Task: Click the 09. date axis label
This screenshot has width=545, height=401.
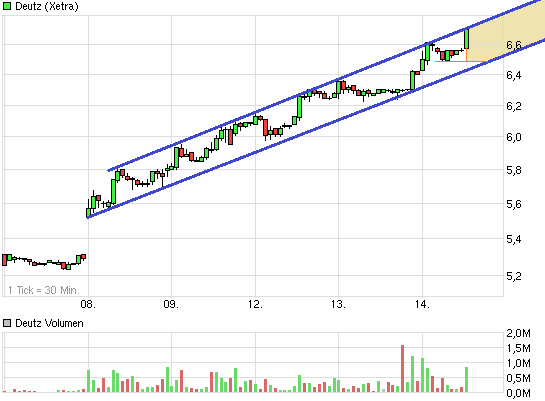Action: pyautogui.click(x=171, y=304)
